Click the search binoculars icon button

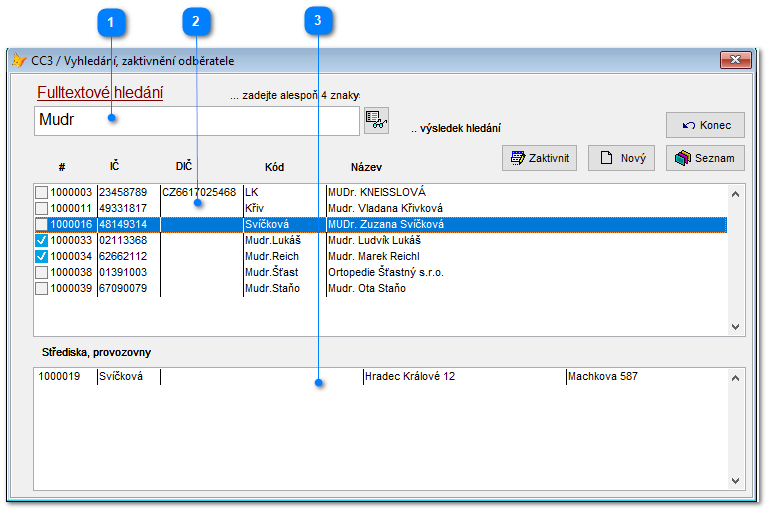coord(376,120)
